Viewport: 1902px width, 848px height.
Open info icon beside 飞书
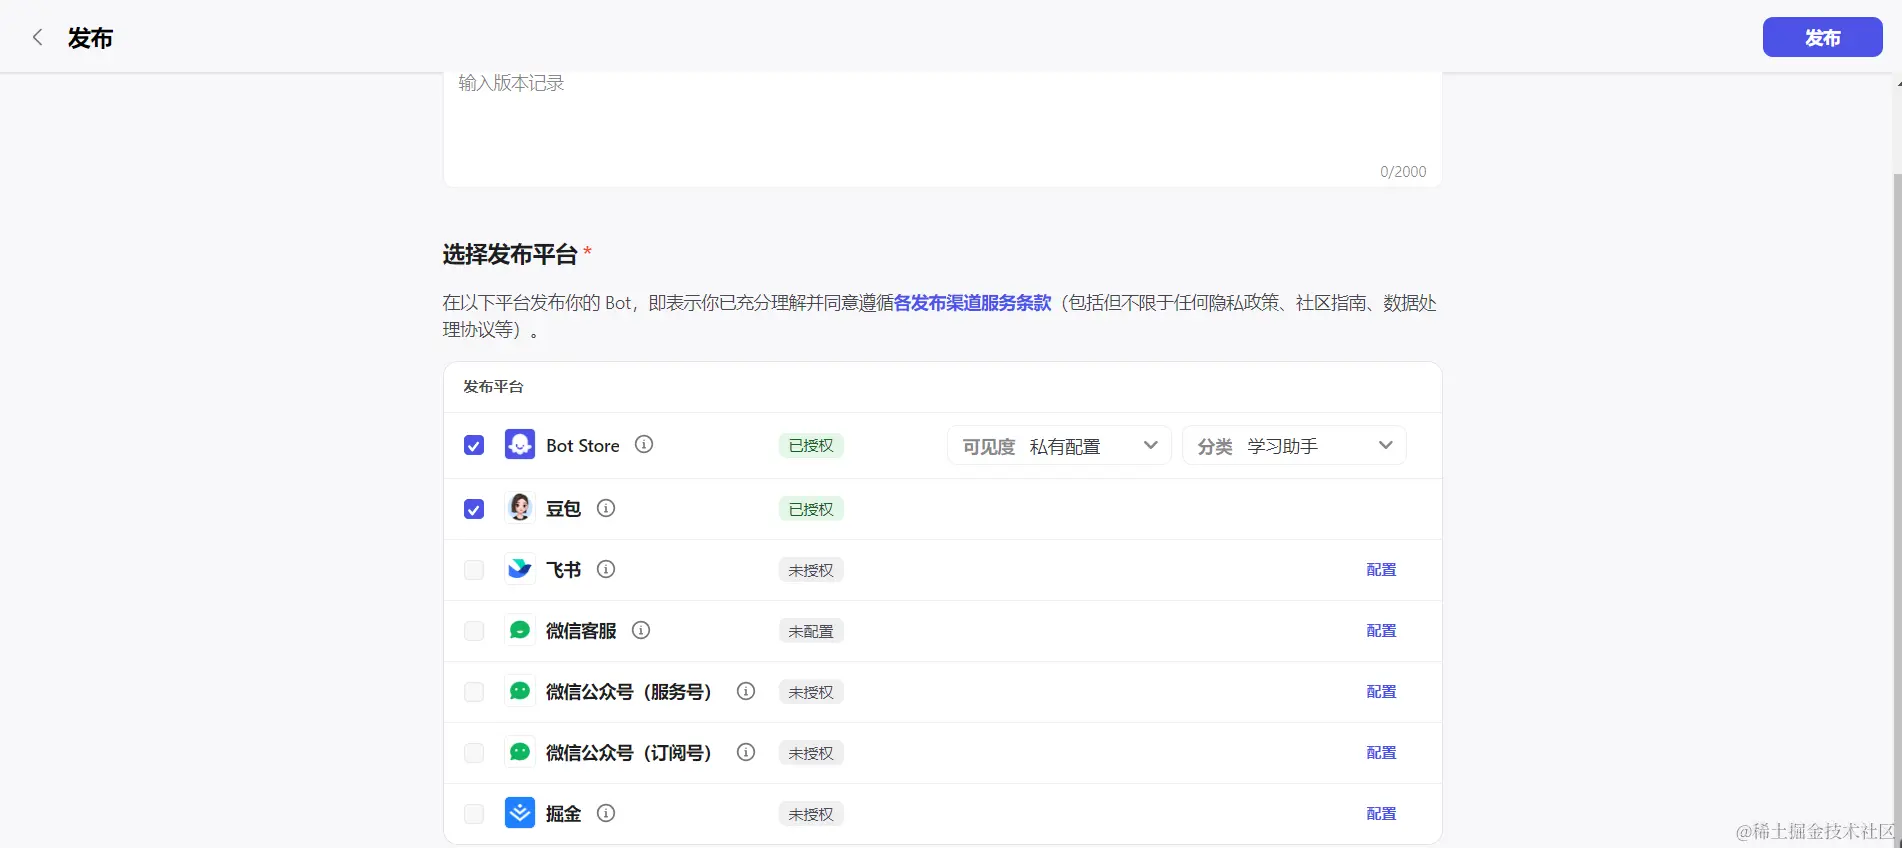click(x=606, y=569)
